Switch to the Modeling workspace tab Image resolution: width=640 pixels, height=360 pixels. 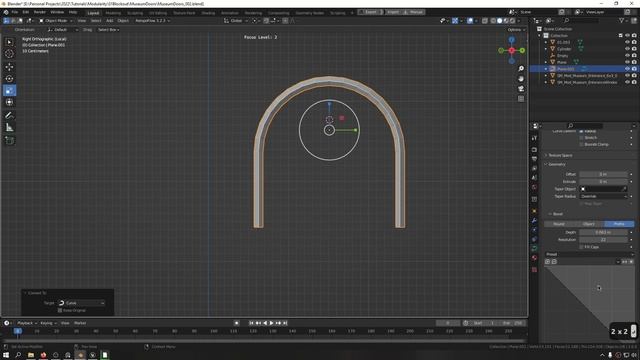click(113, 13)
